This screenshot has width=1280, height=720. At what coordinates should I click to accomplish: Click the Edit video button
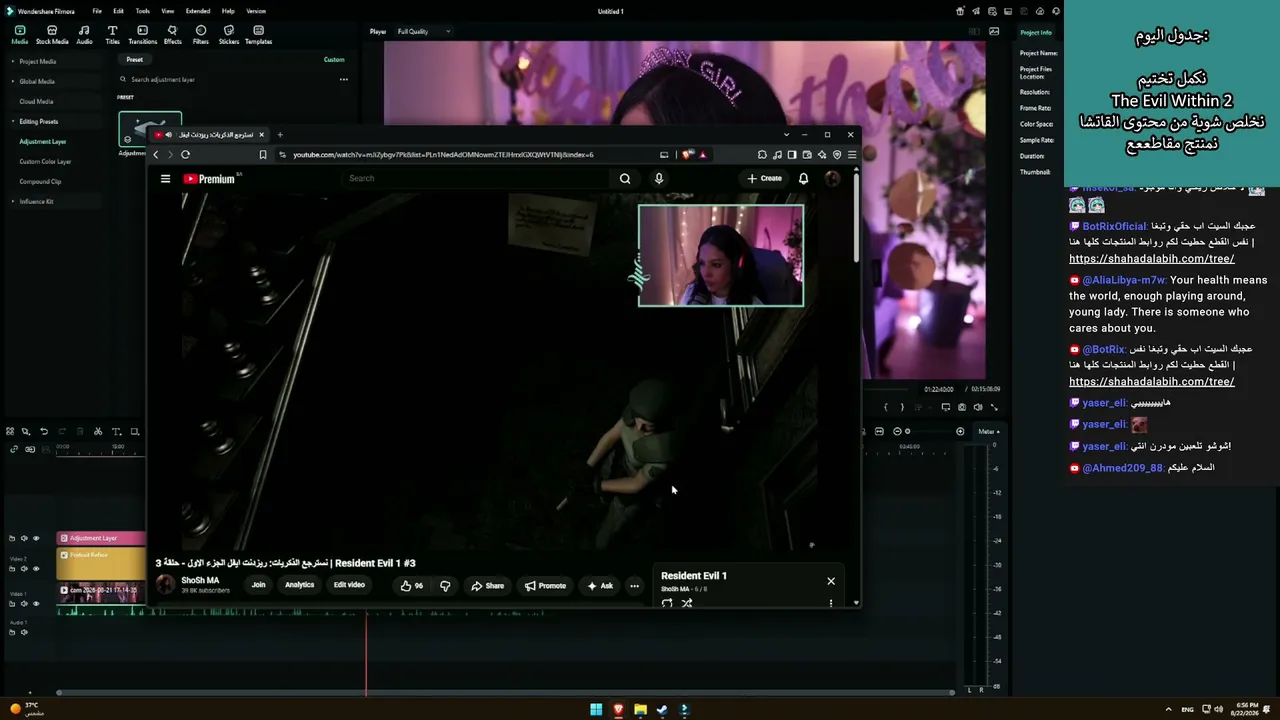tap(349, 585)
